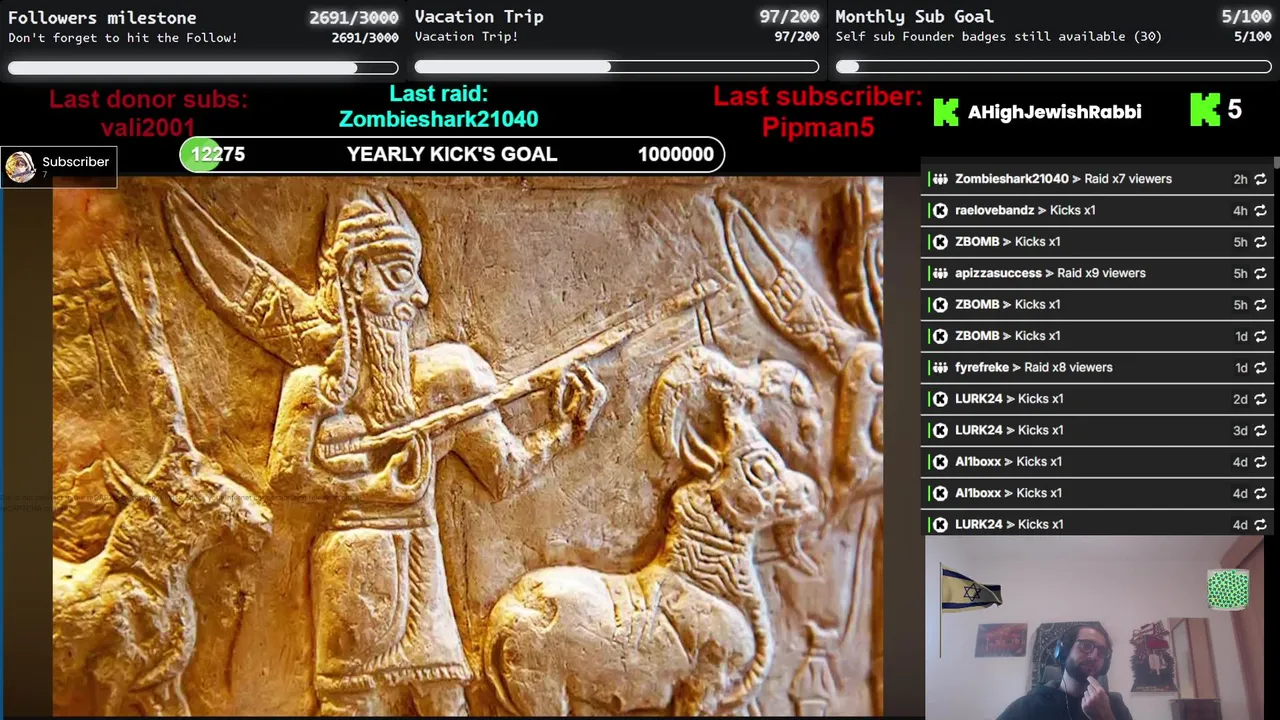Click the '3d' timestamp in activity feed

tap(1240, 431)
